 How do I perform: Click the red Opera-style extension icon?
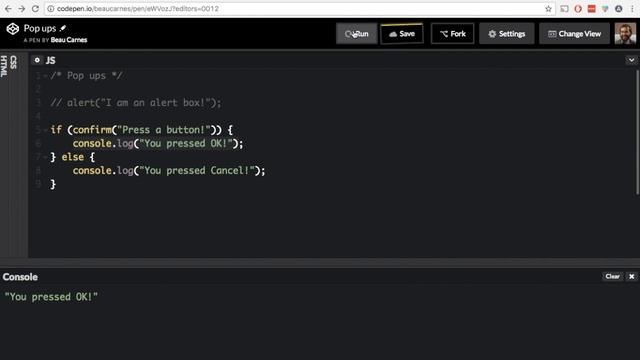(x=578, y=9)
